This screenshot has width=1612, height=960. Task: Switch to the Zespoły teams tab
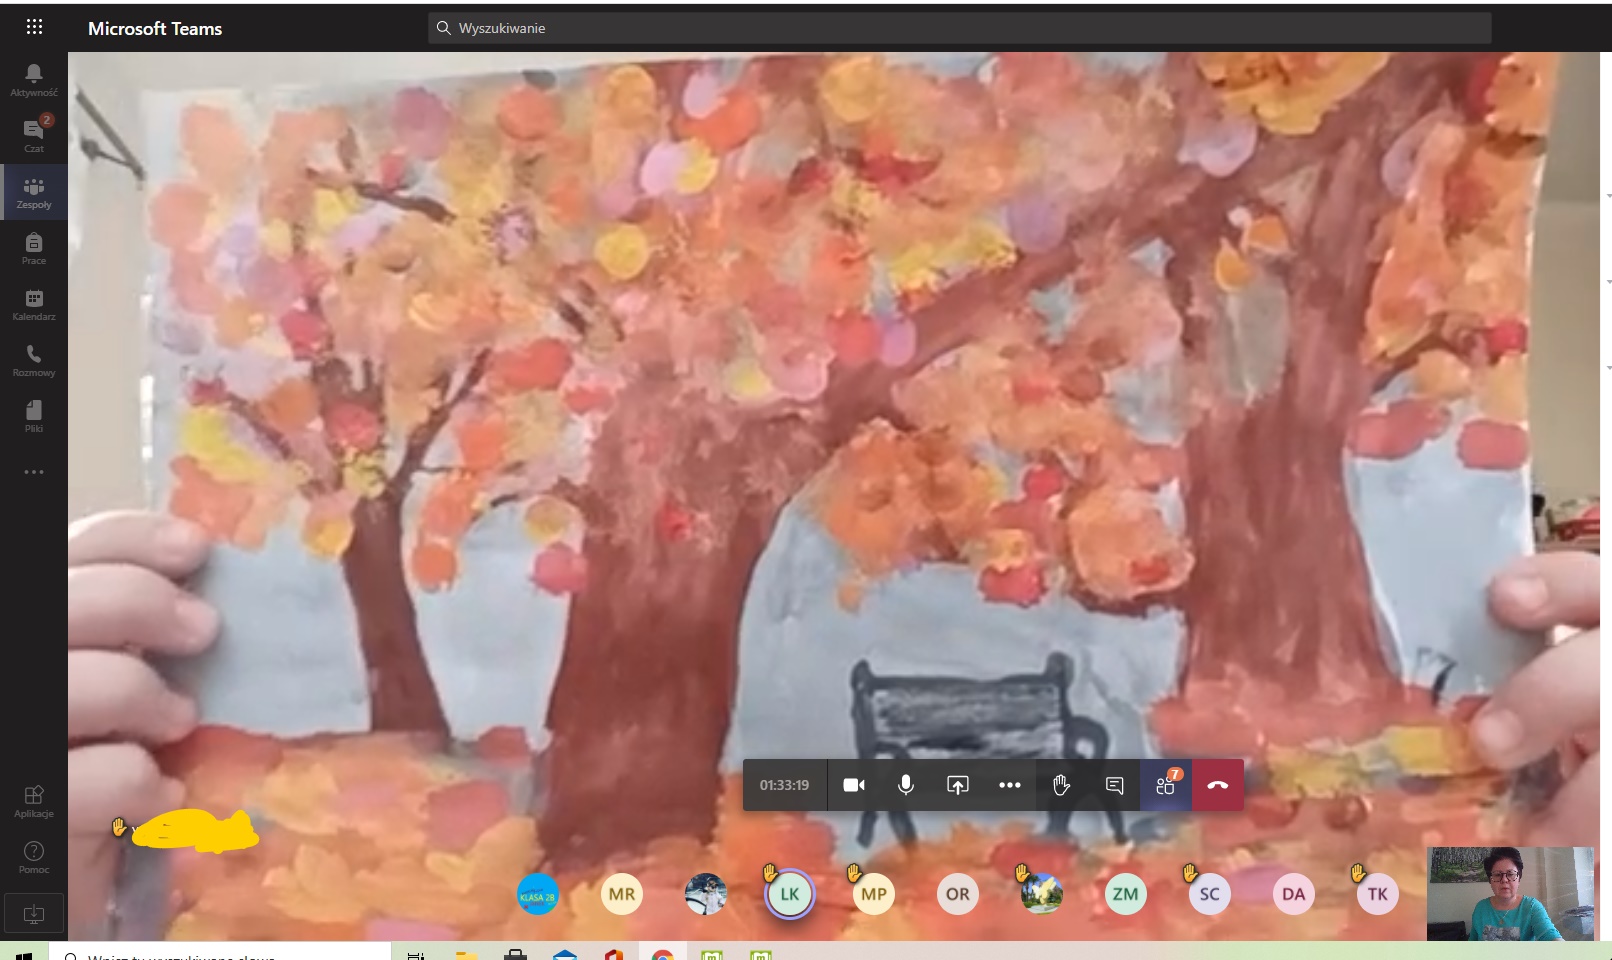[x=34, y=192]
